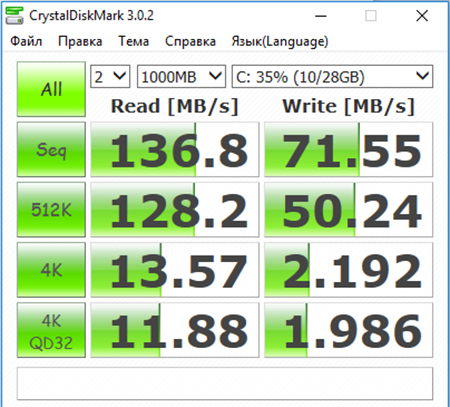Viewport: 450px width, 407px height.
Task: Select the Seq write result 71.55
Action: click(x=349, y=149)
